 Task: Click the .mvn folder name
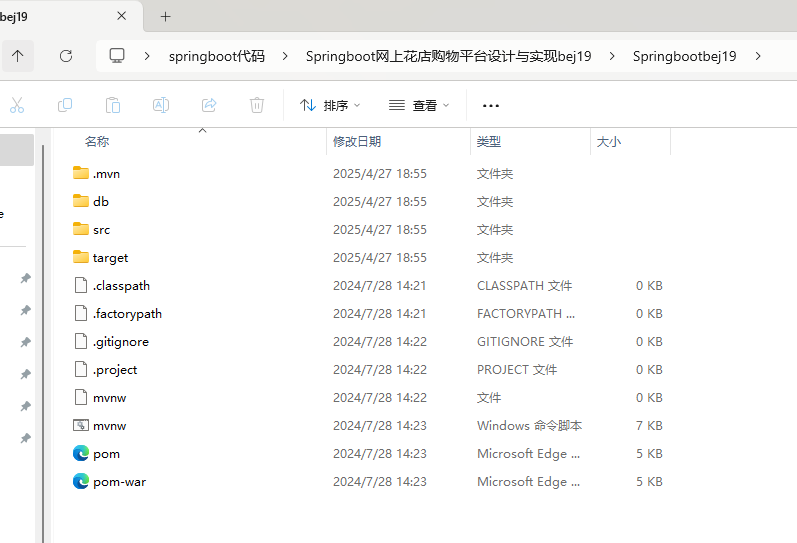coord(106,174)
